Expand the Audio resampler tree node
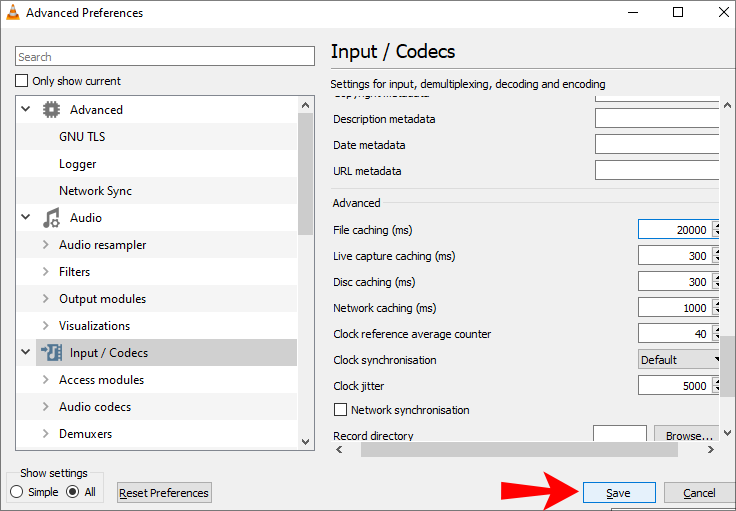 click(46, 245)
